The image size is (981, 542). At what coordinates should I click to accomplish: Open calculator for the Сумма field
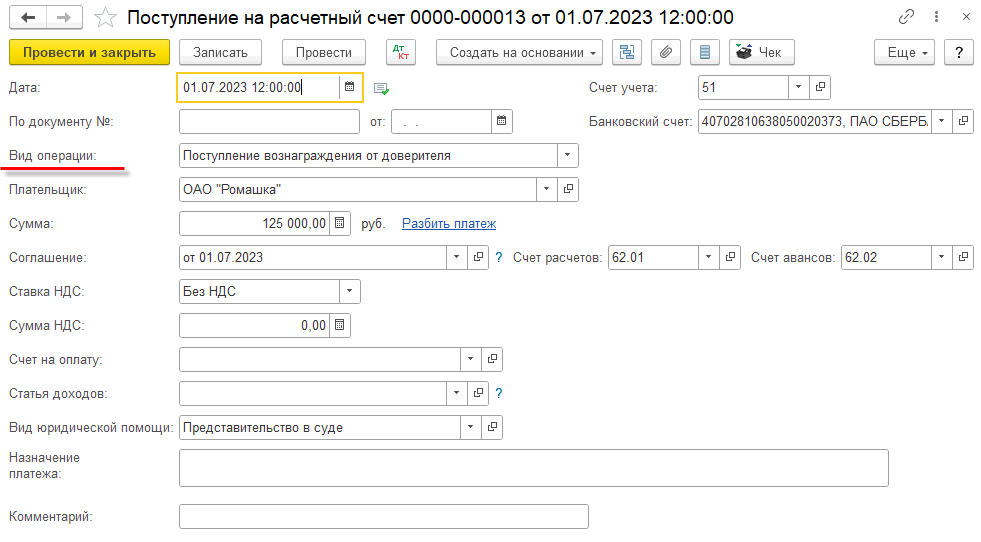tap(340, 224)
